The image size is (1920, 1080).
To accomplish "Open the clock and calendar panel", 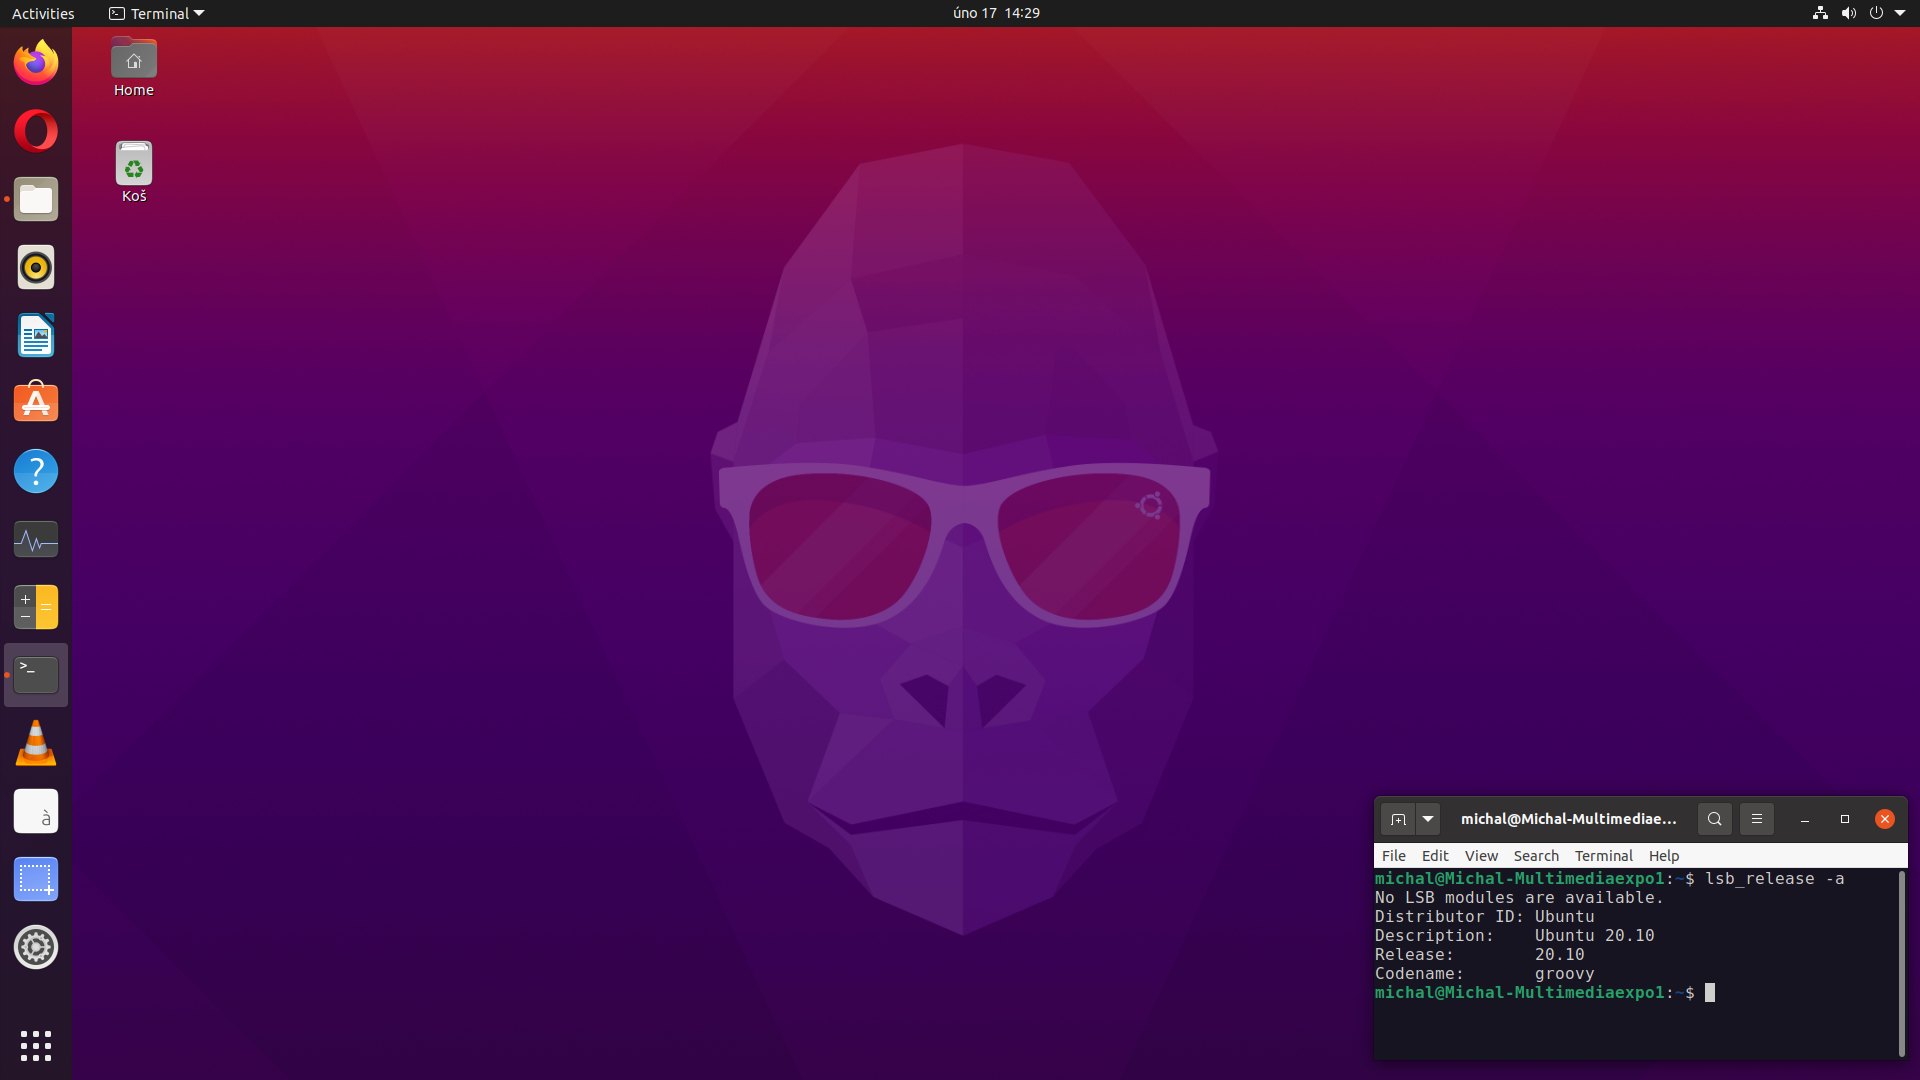I will (x=995, y=13).
